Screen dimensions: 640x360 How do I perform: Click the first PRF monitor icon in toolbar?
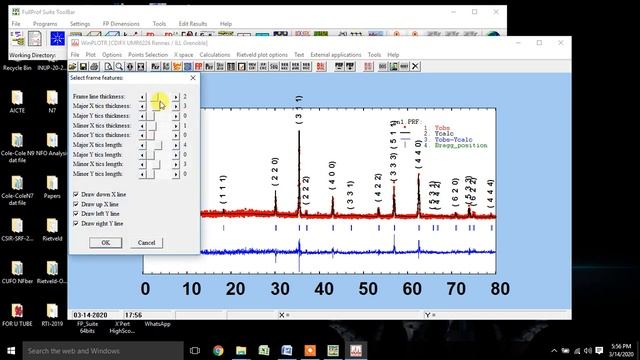click(x=339, y=67)
